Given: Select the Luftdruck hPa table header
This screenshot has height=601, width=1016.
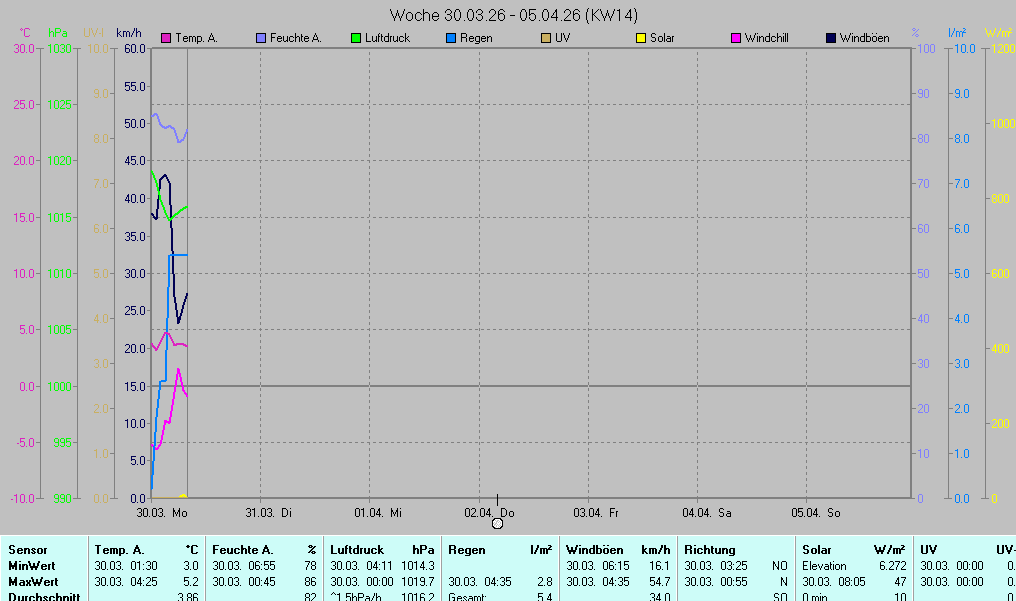Looking at the screenshot, I should 382,550.
